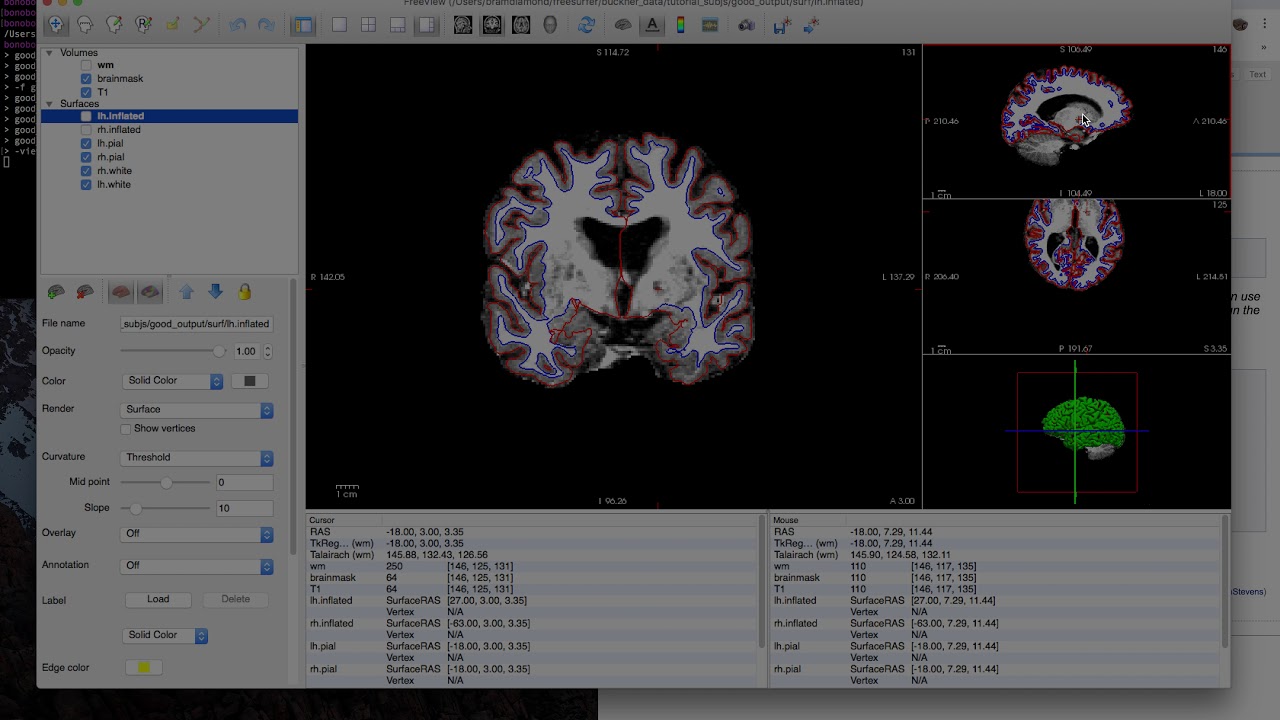Click the Undo arrow in the toolbar
Screen dimensions: 1280x720
coord(237,25)
